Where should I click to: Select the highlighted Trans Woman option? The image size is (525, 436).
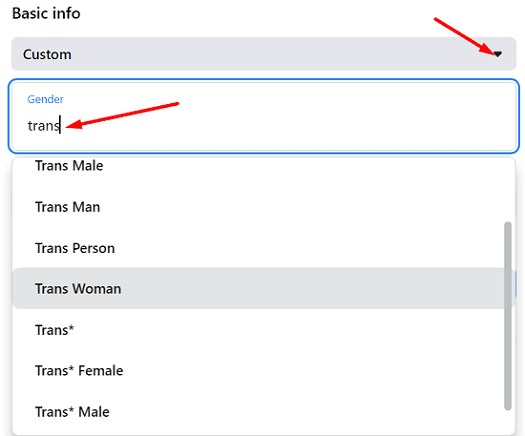pos(258,289)
